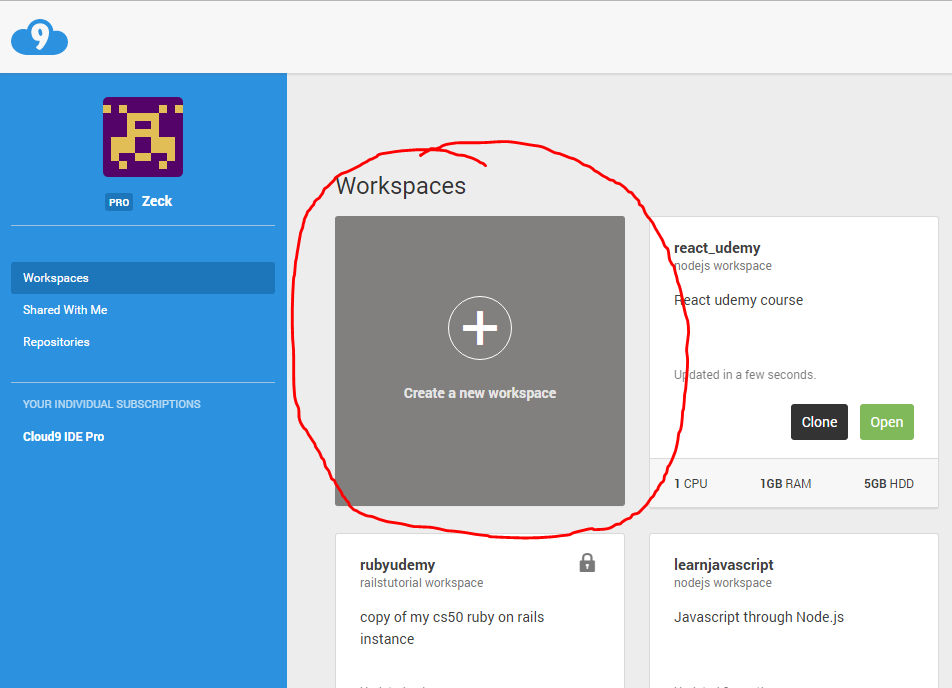Clone the react_udemy workspace
This screenshot has width=952, height=688.
(819, 422)
